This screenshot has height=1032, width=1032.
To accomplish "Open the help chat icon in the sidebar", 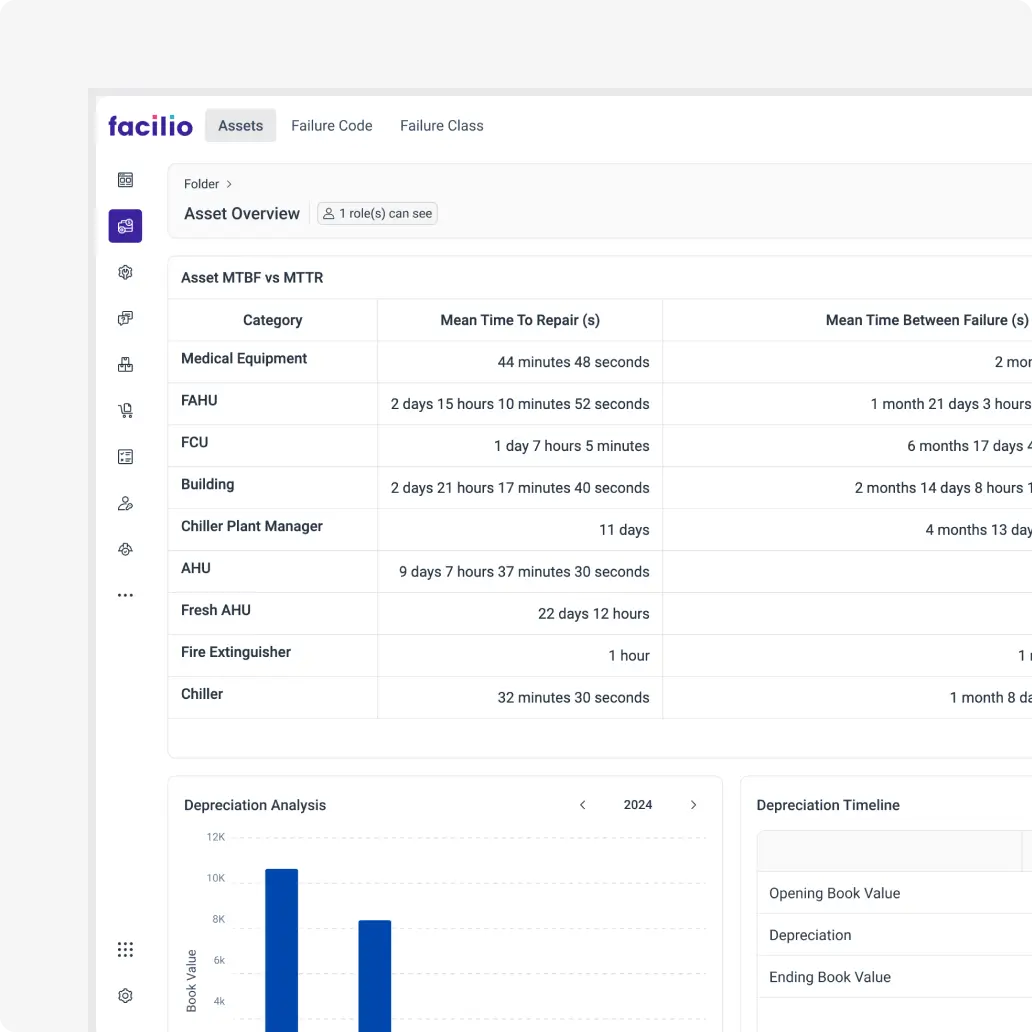I will pos(125,318).
